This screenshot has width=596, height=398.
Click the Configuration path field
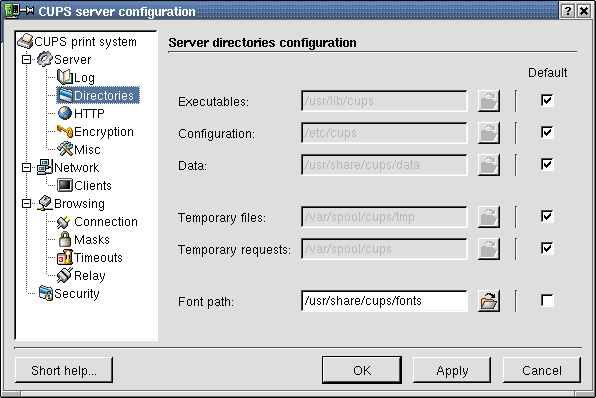coord(384,133)
